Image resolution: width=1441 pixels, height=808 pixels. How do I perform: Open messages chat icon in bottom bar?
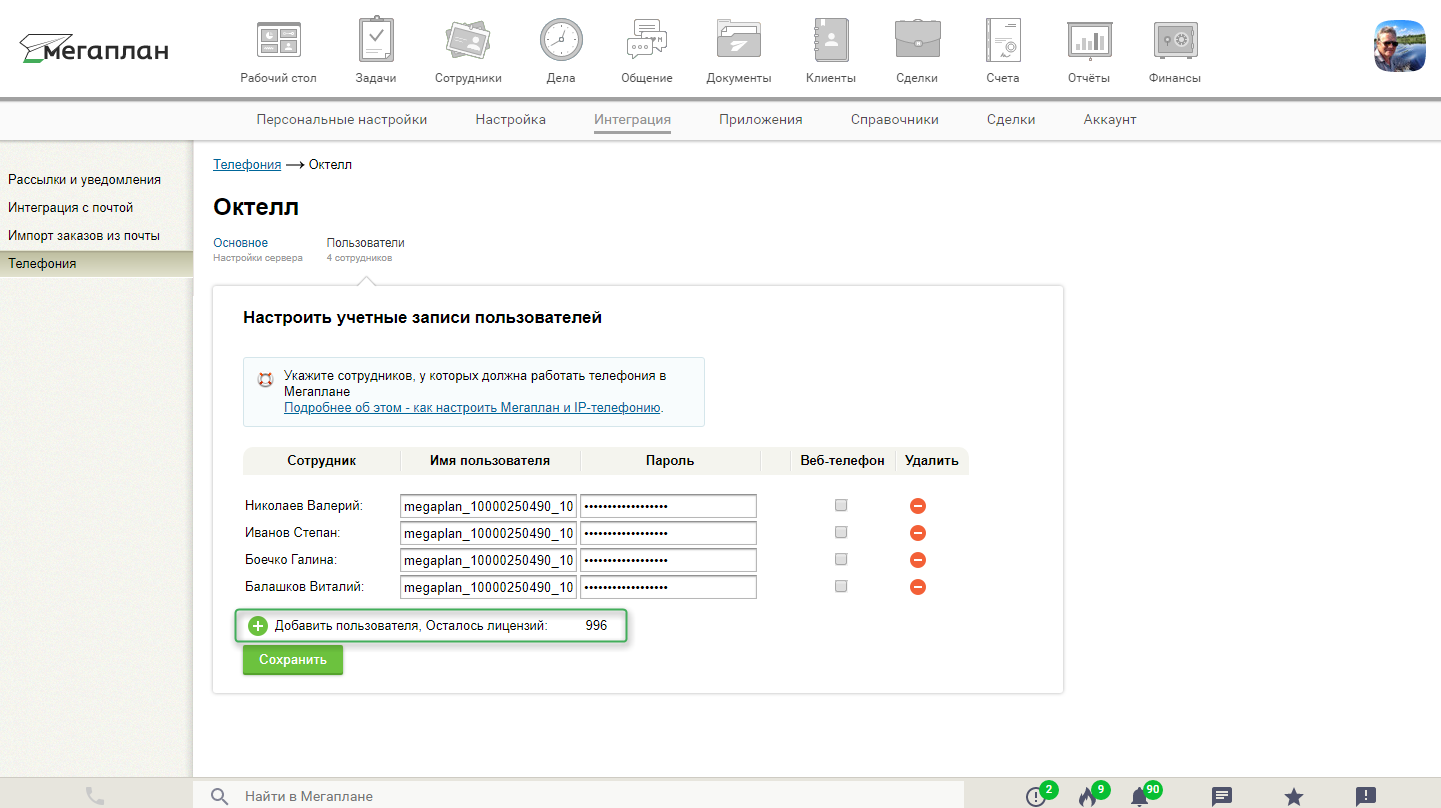pyautogui.click(x=1221, y=796)
